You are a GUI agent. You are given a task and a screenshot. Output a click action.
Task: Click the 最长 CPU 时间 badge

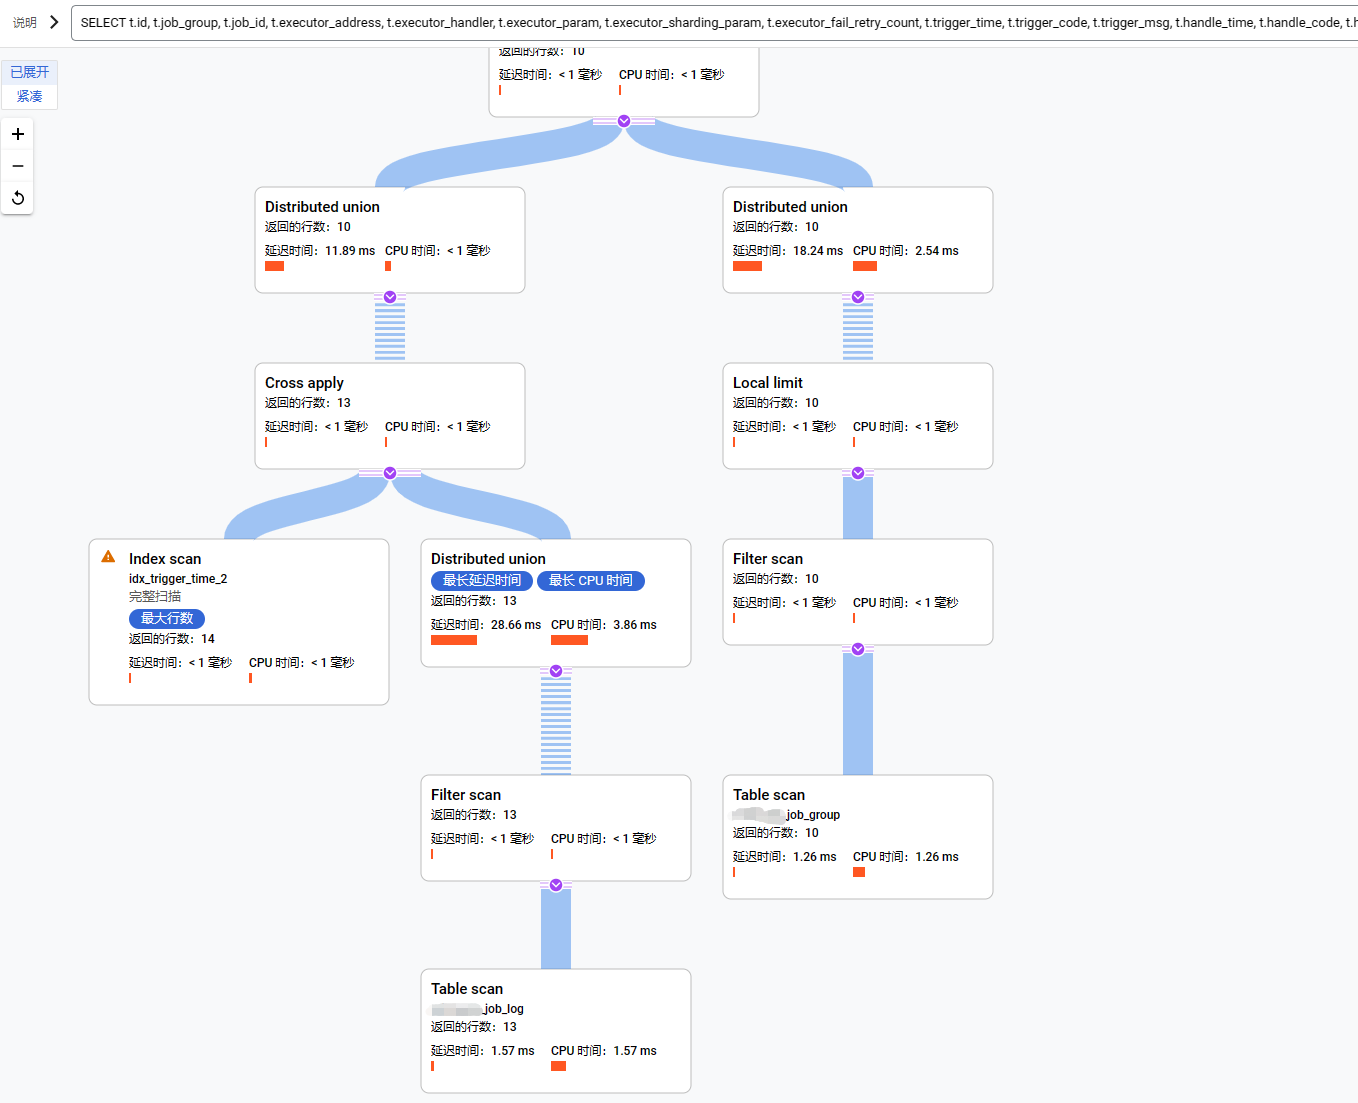[x=591, y=581]
